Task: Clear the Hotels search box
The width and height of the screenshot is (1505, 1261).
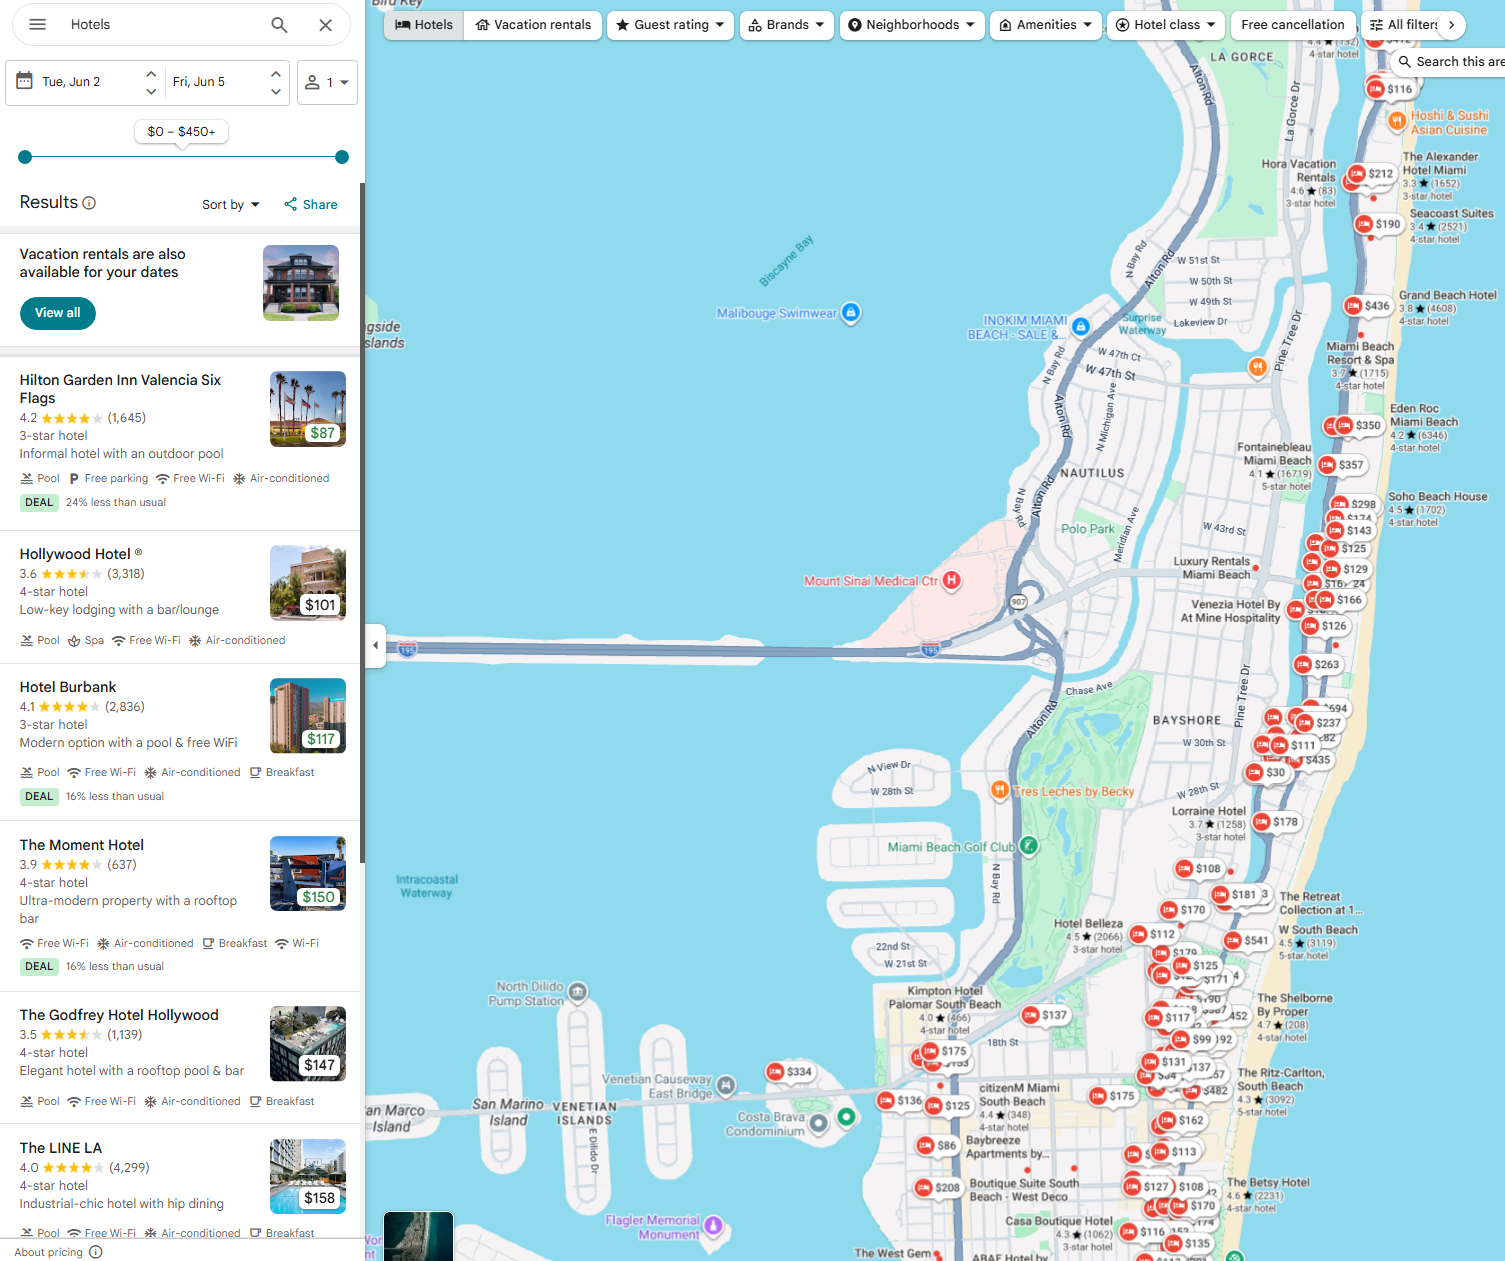Action: 326,25
